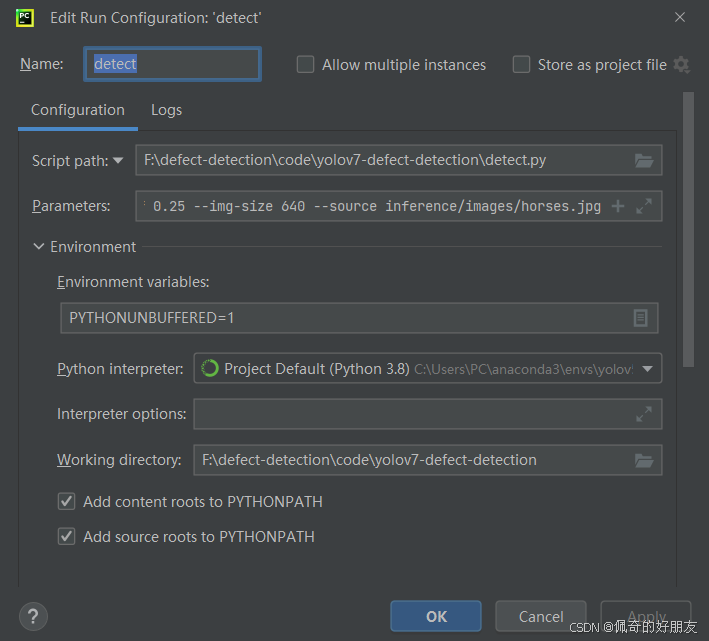Click the Environment variables label

(x=133, y=282)
